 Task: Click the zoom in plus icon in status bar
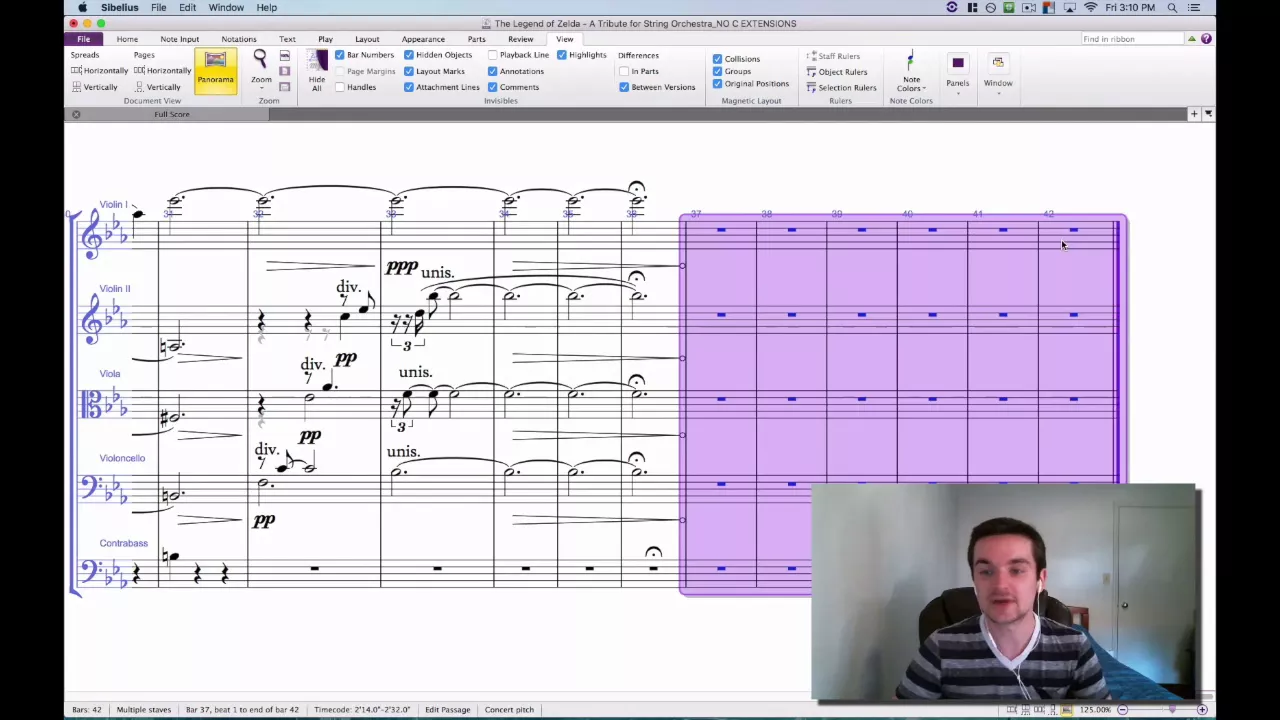[x=1202, y=710]
